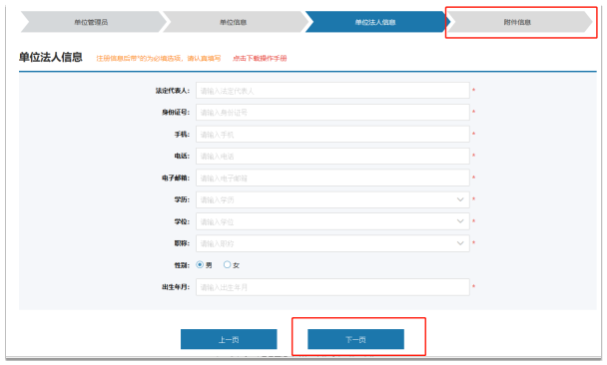This screenshot has height=365, width=607.
Task: Focus the 身份证号 input field
Action: coord(333,112)
